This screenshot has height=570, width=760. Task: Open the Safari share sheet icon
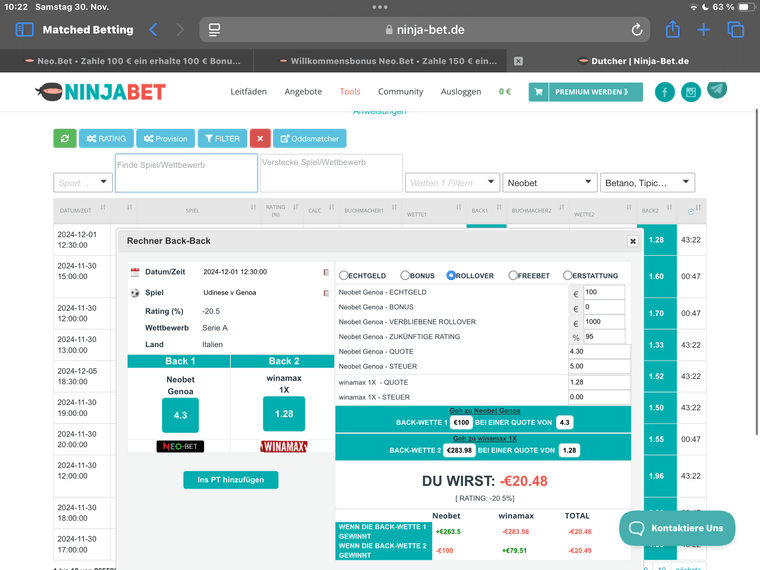tap(673, 29)
